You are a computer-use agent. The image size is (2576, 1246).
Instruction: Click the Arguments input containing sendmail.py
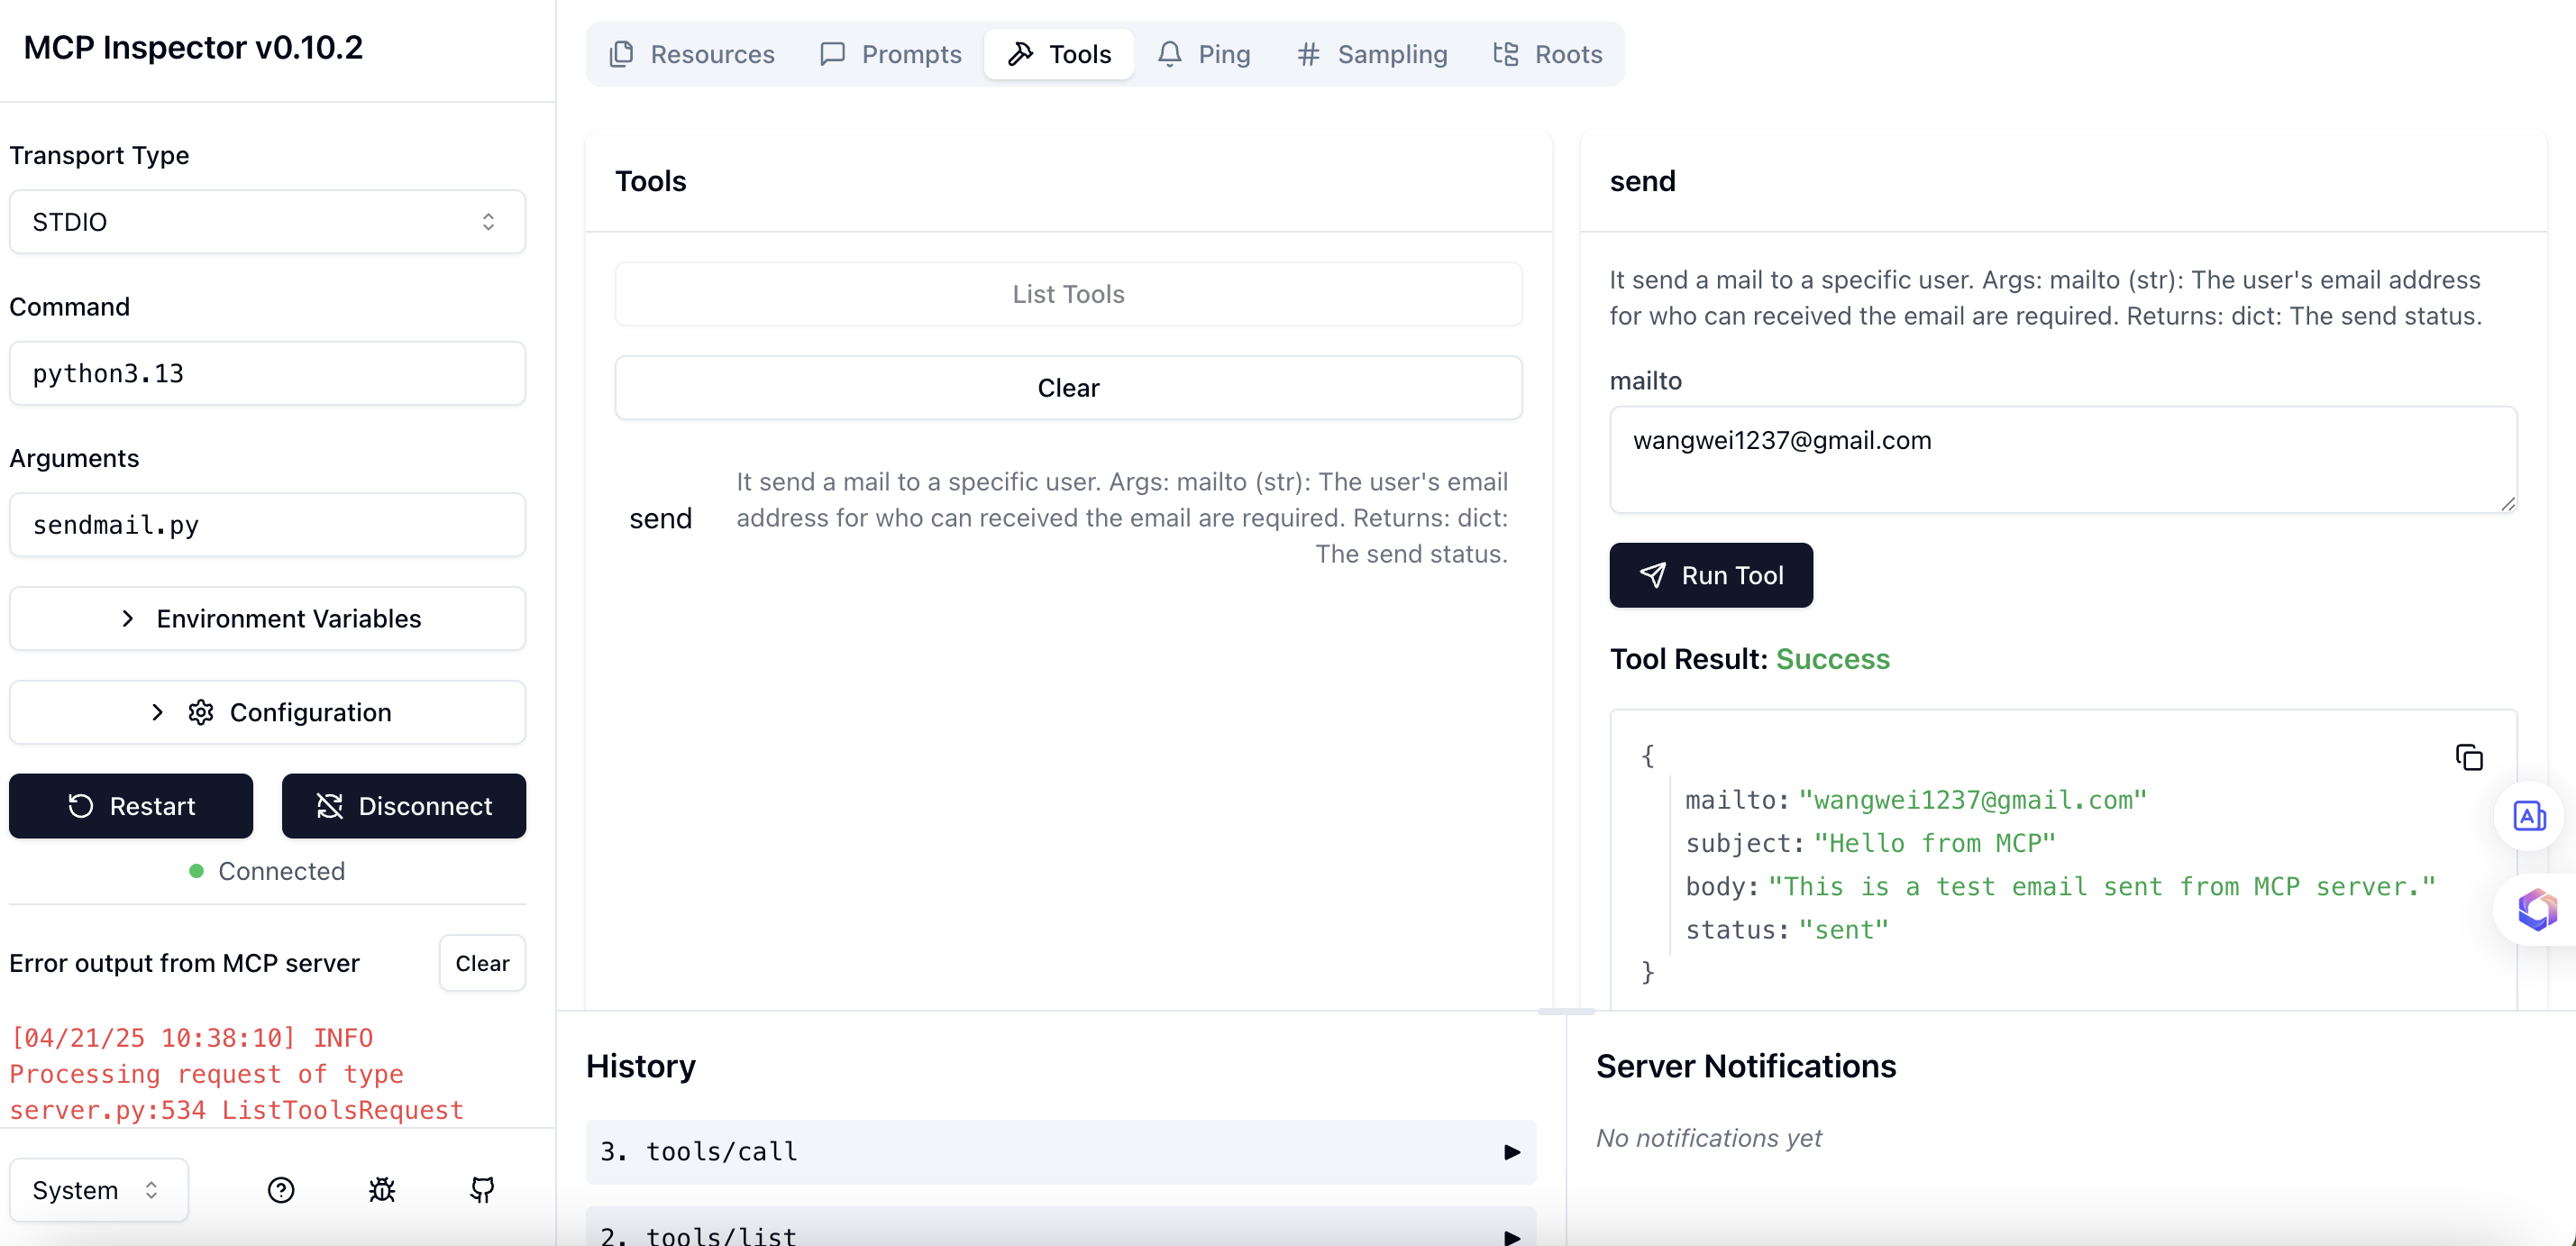click(267, 524)
